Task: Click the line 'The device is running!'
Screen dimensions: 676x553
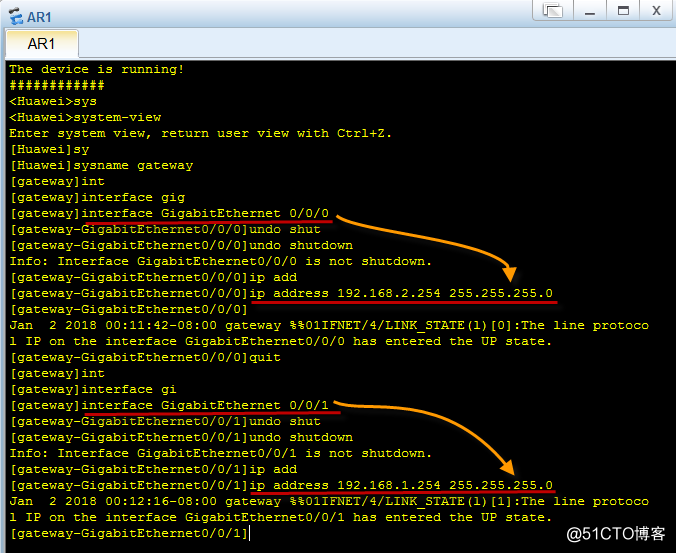Action: point(97,69)
